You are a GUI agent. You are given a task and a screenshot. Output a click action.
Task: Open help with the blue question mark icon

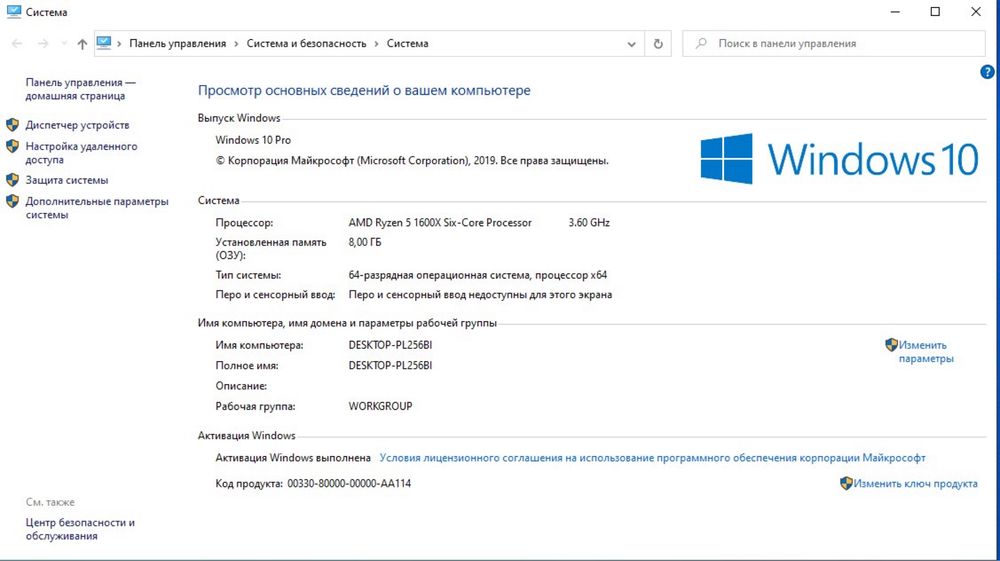click(987, 72)
